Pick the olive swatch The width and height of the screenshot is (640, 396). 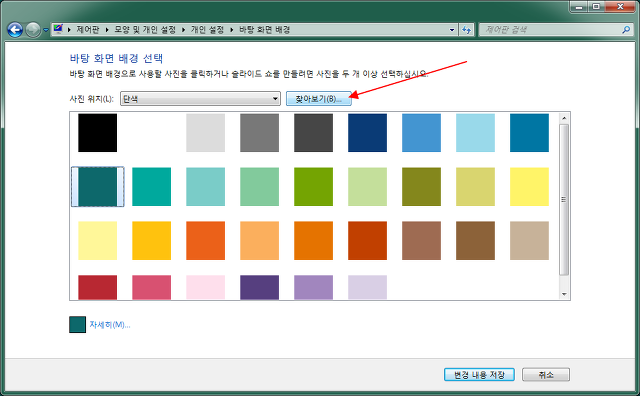421,187
